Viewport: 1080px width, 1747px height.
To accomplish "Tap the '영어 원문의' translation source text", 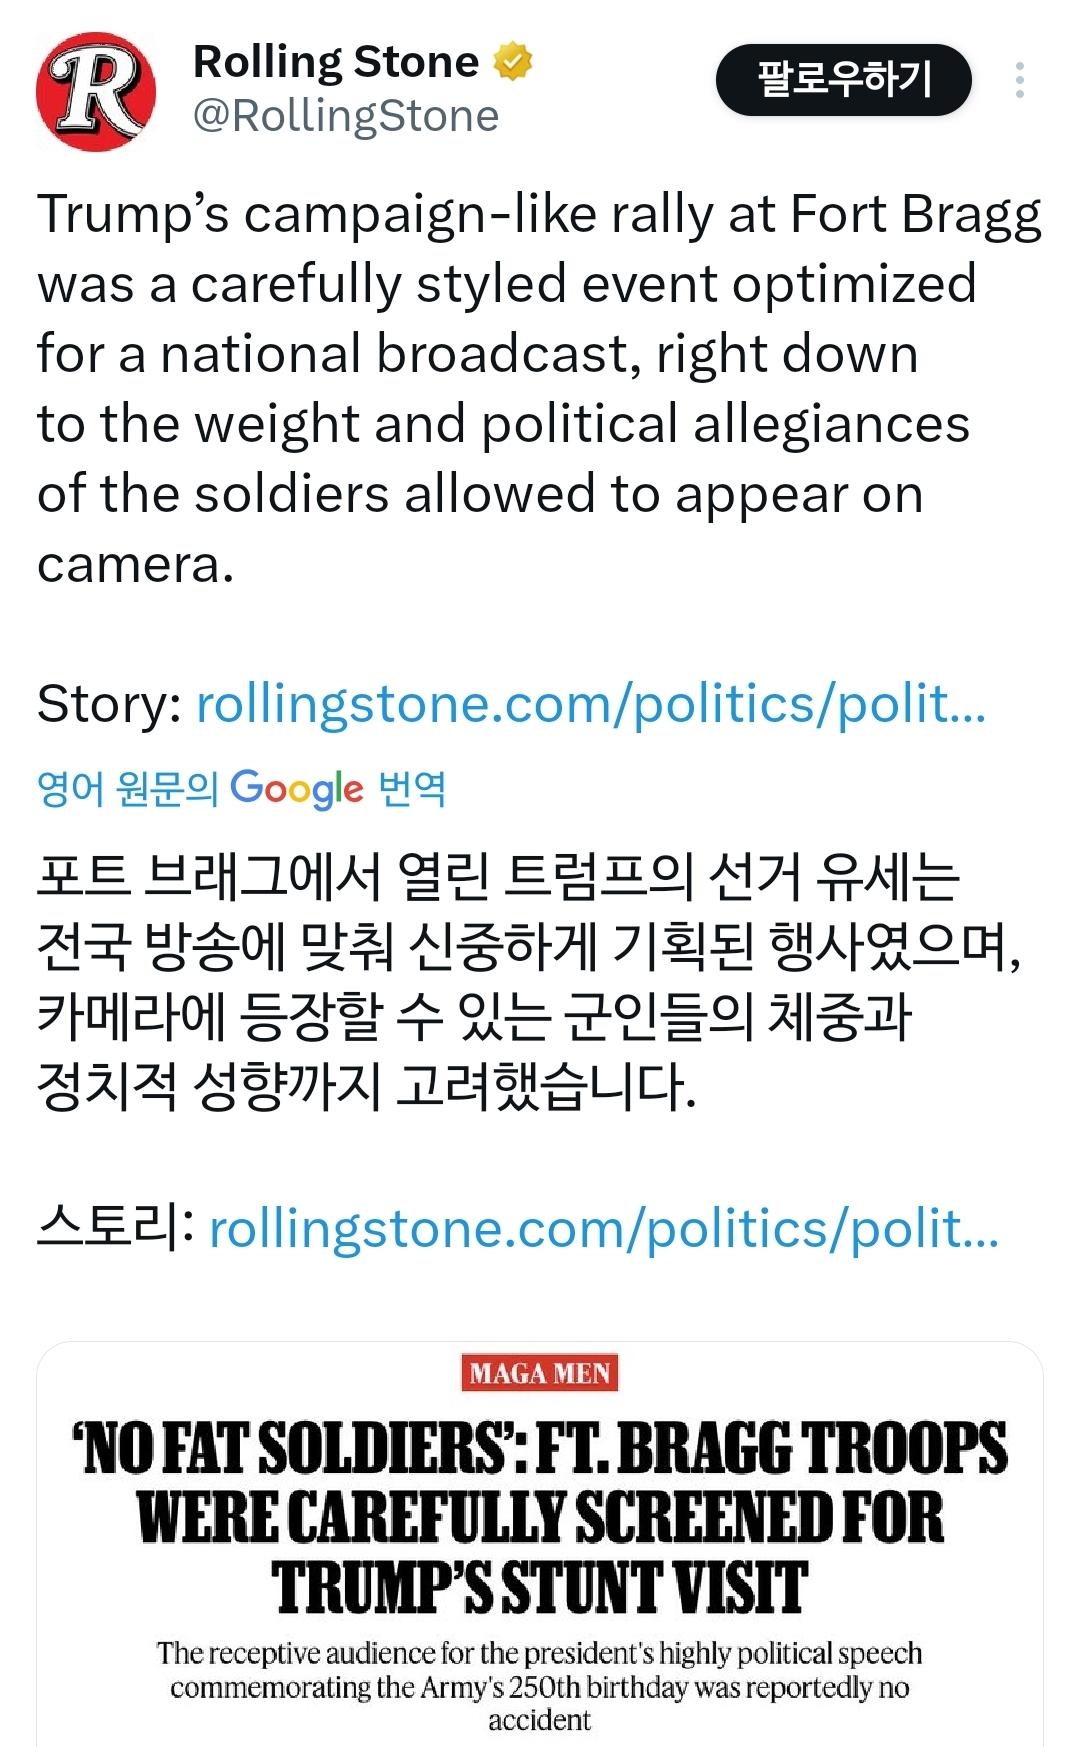I will click(x=127, y=789).
